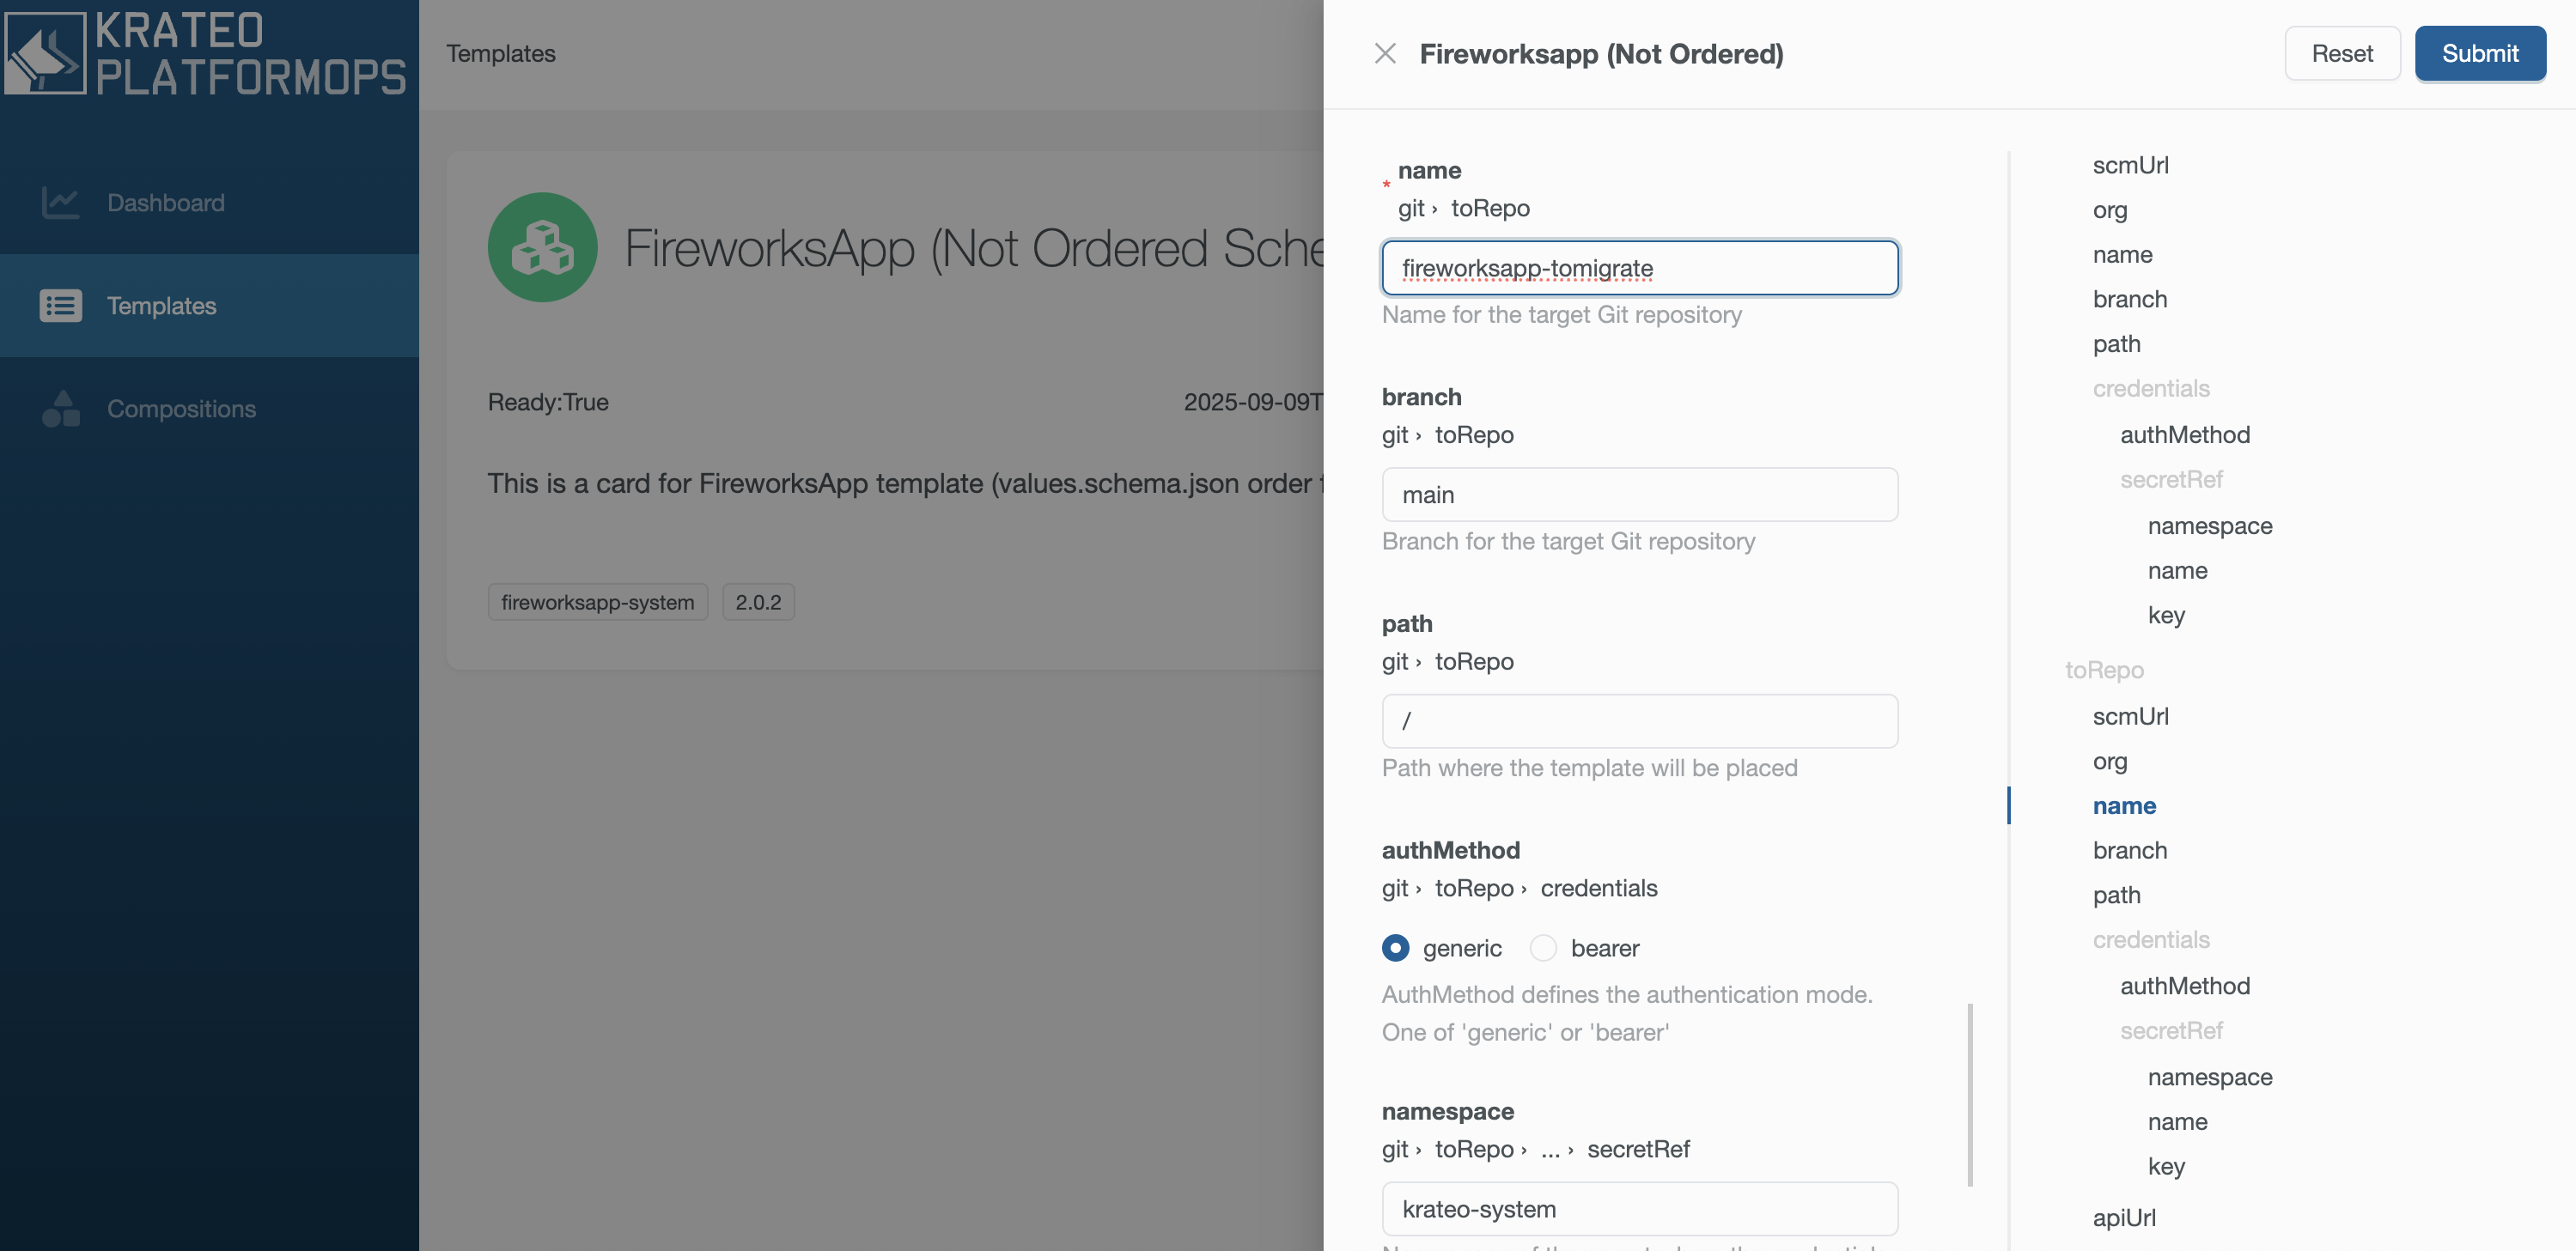Click the Compositions shapes icon
2576x1251 pixels.
pos(60,409)
